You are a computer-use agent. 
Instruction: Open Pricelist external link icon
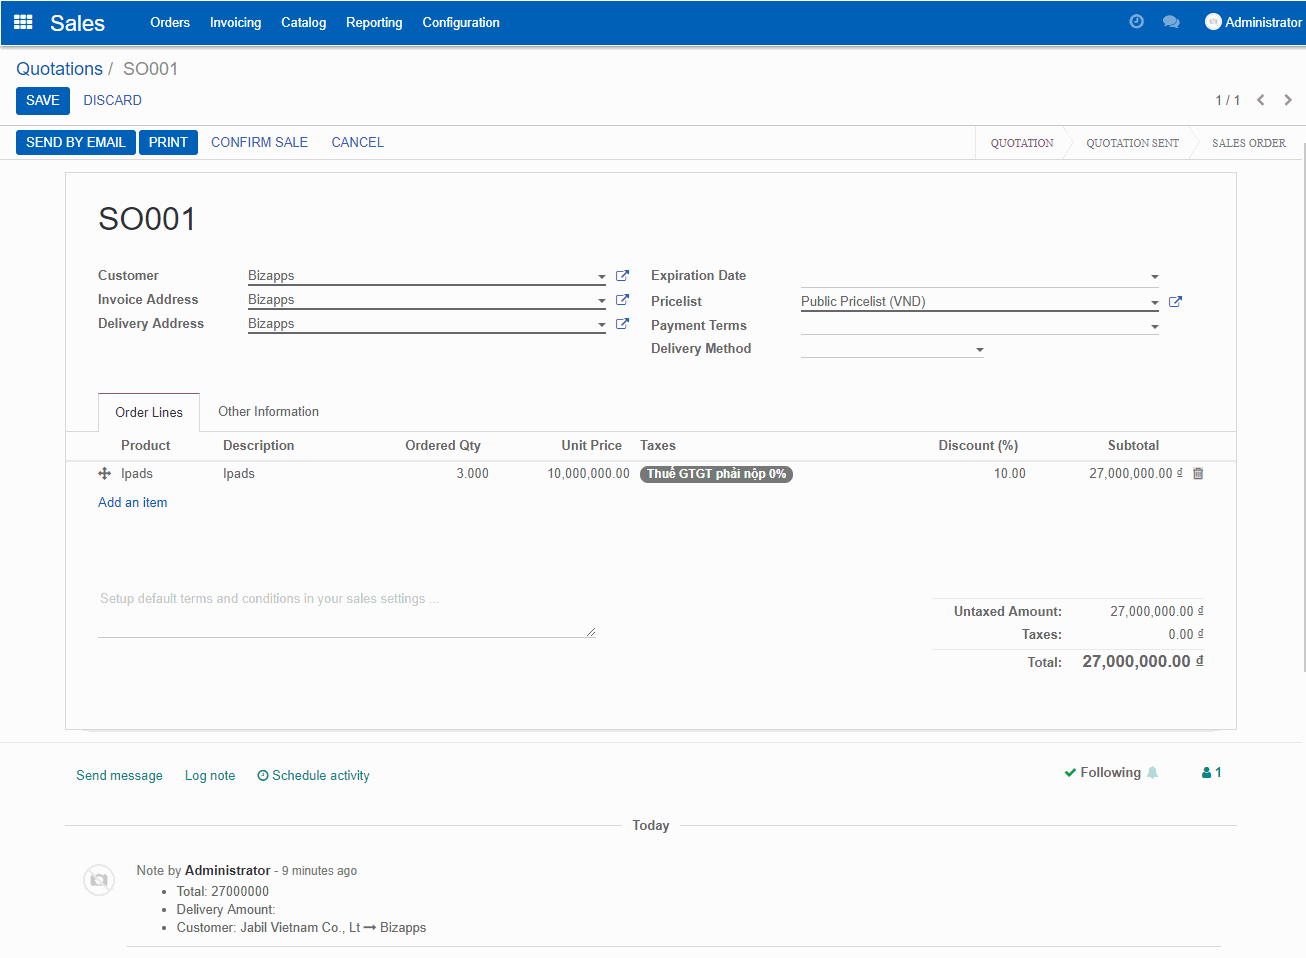[1175, 302]
